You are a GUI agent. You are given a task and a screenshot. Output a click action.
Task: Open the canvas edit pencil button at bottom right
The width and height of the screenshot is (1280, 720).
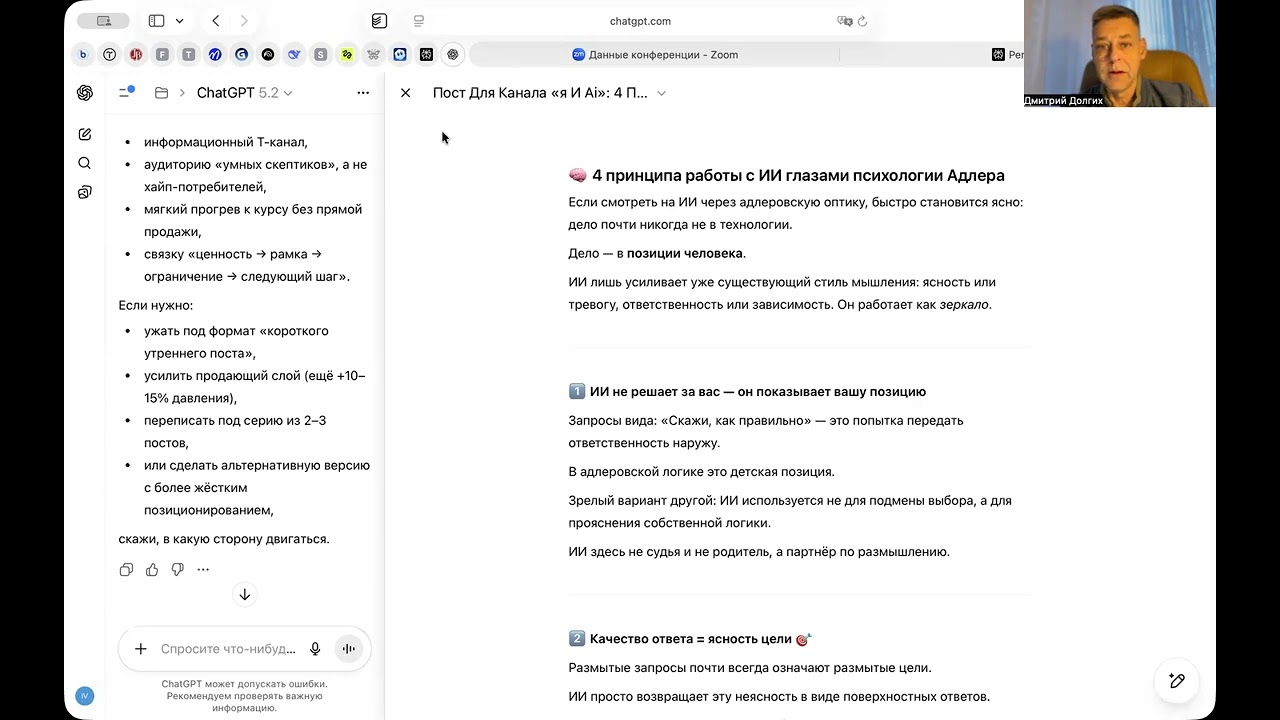pos(1177,681)
